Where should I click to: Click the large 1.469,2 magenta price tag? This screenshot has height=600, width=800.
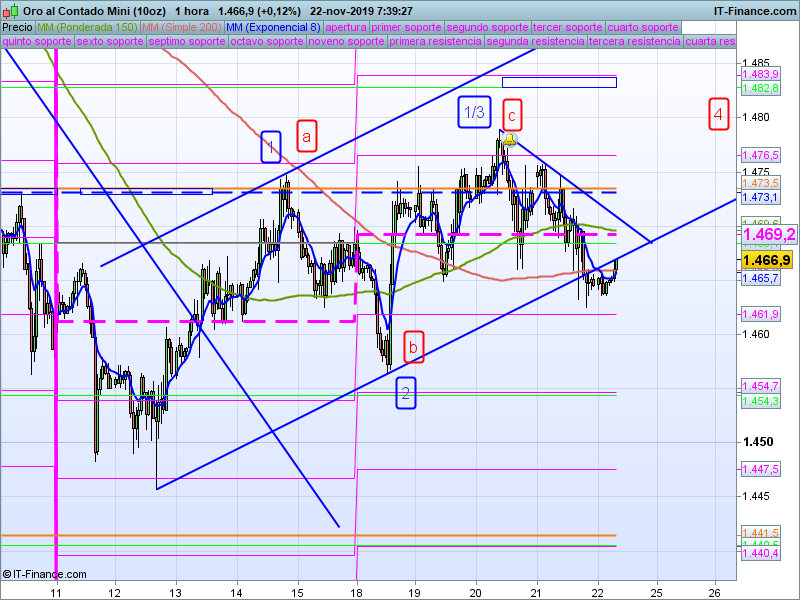point(769,234)
